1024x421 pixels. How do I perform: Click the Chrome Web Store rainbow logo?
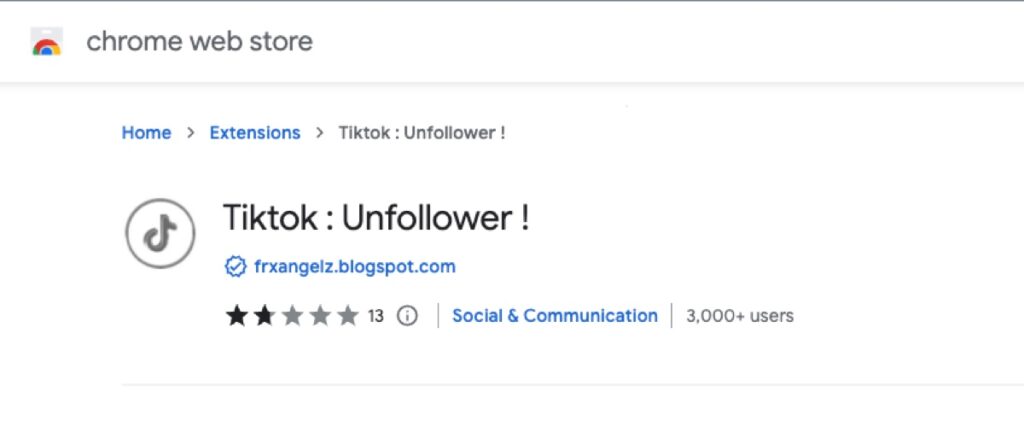tap(46, 43)
